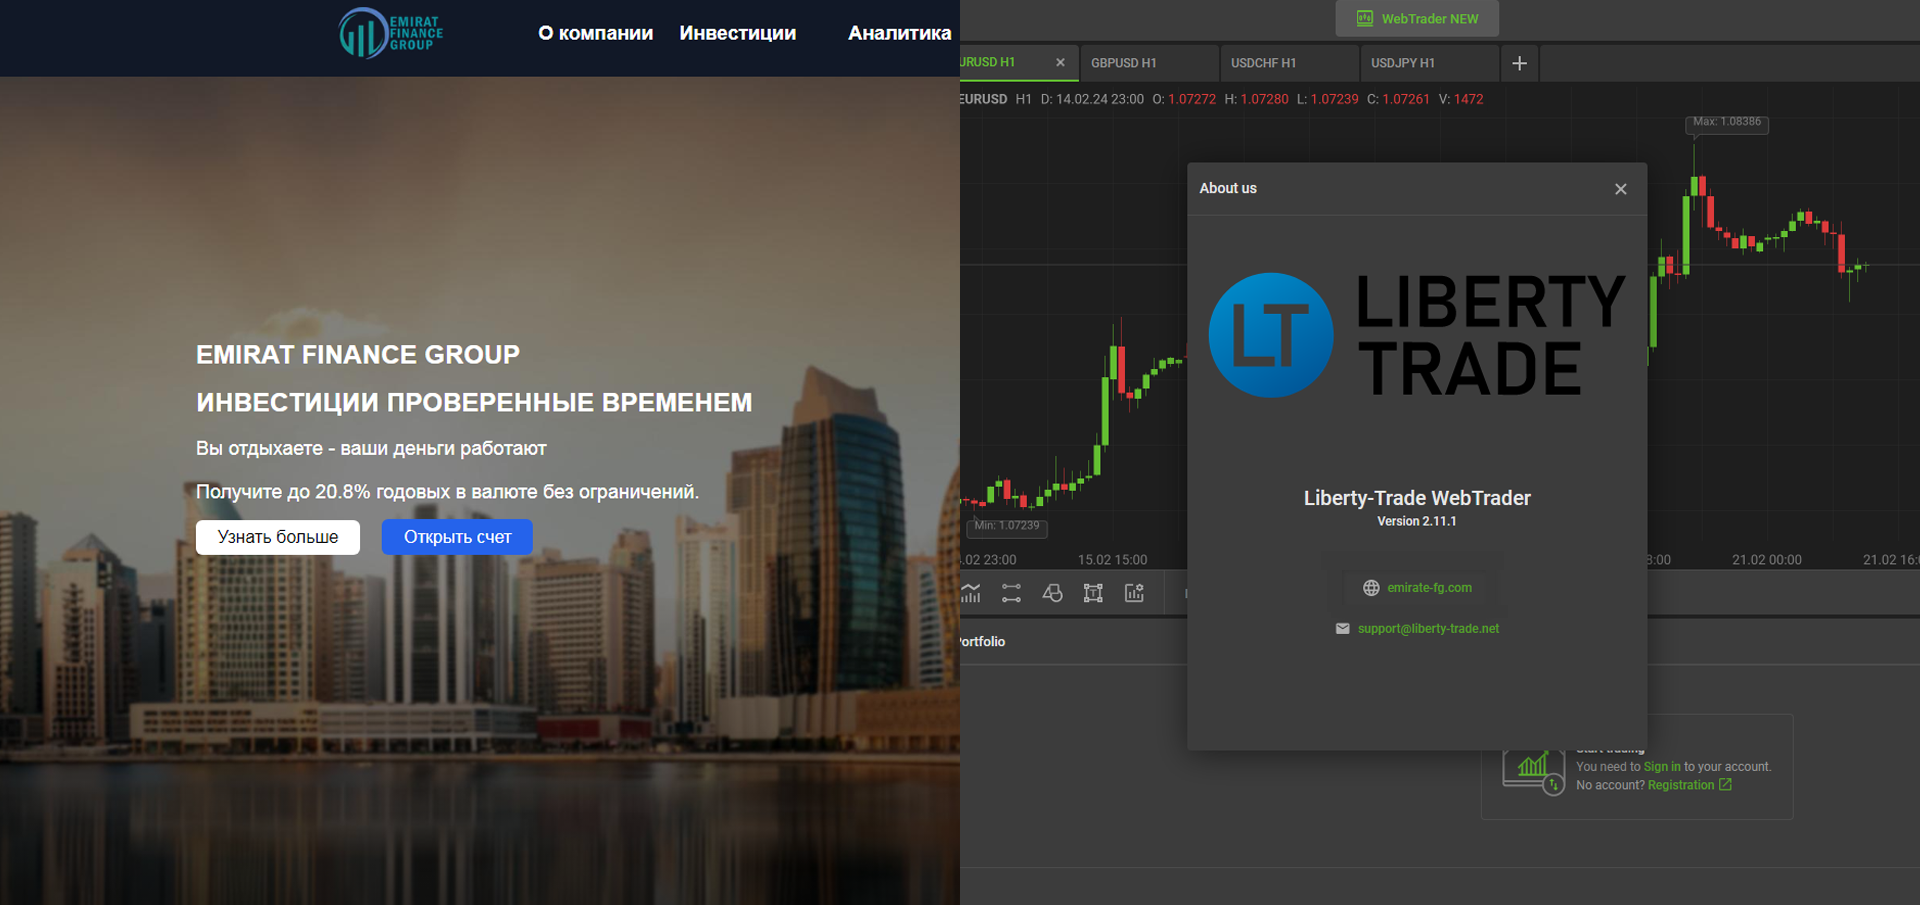
Task: Open the Registration link
Action: (x=1681, y=785)
